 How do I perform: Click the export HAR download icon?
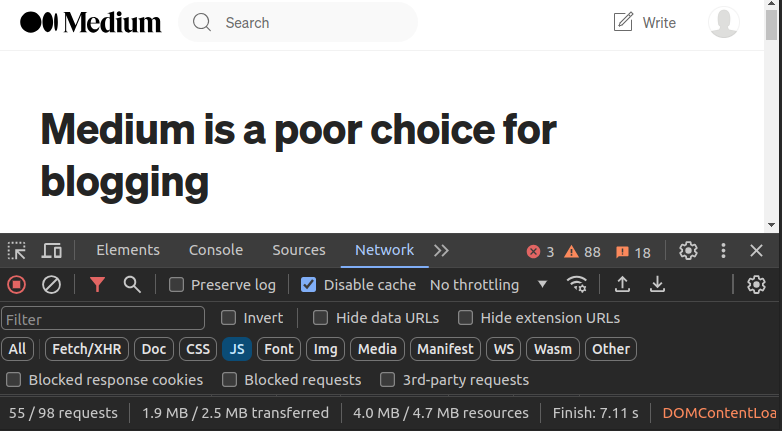coord(657,285)
